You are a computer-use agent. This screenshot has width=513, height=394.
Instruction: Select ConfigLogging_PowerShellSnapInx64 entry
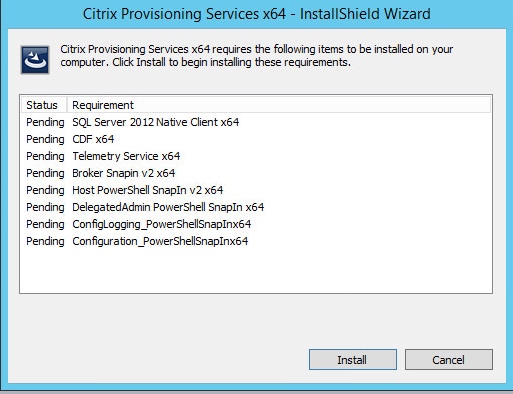(162, 224)
